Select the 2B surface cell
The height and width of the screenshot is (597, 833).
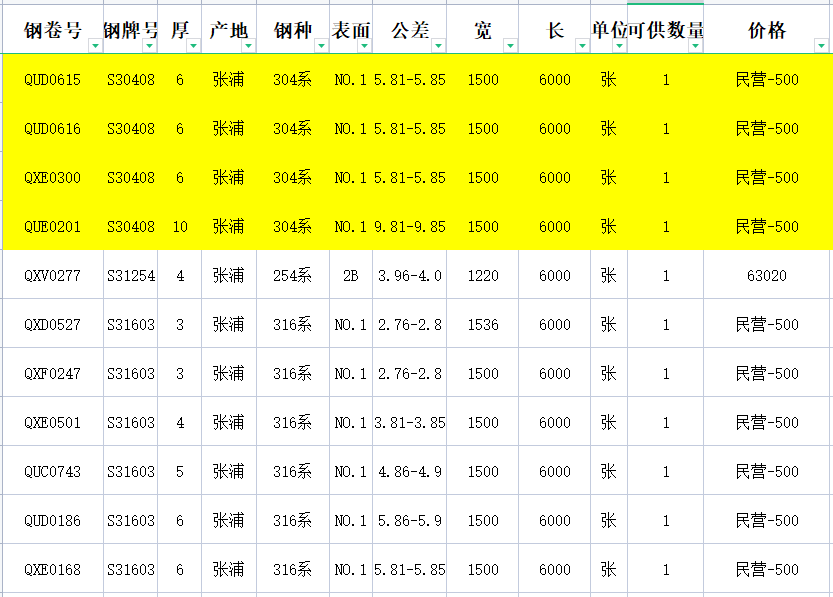point(351,276)
